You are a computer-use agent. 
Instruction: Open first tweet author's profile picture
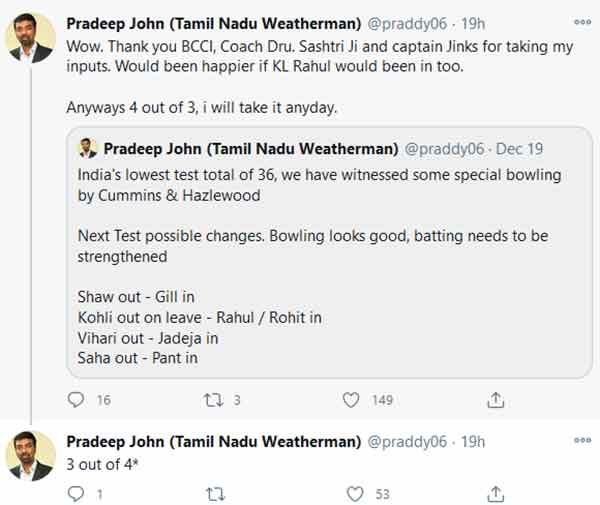30,40
